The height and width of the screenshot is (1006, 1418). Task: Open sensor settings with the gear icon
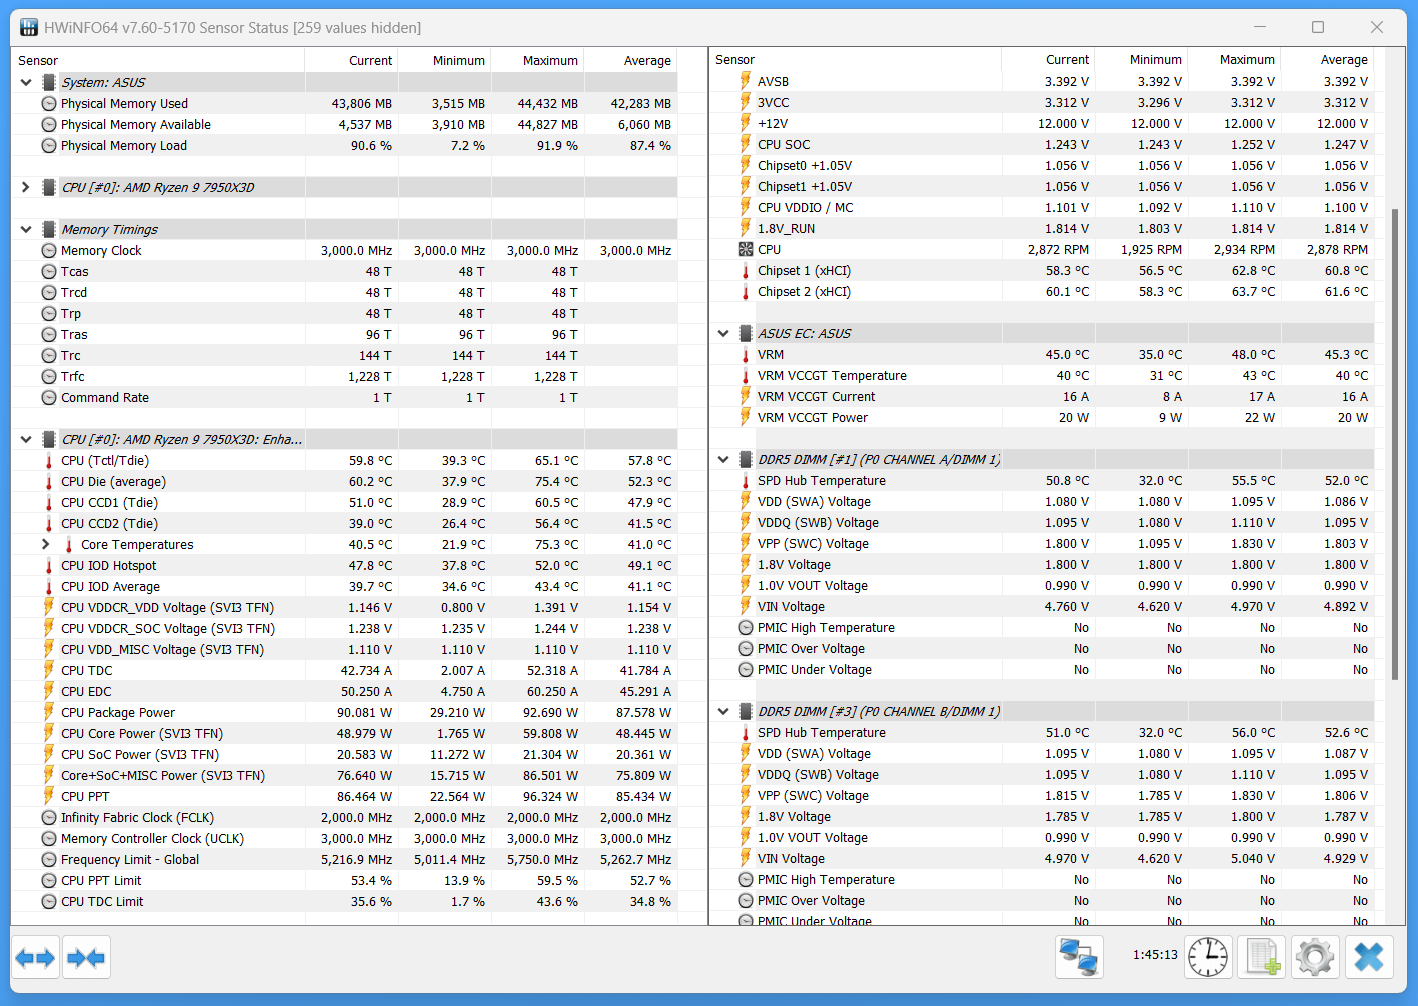point(1314,957)
